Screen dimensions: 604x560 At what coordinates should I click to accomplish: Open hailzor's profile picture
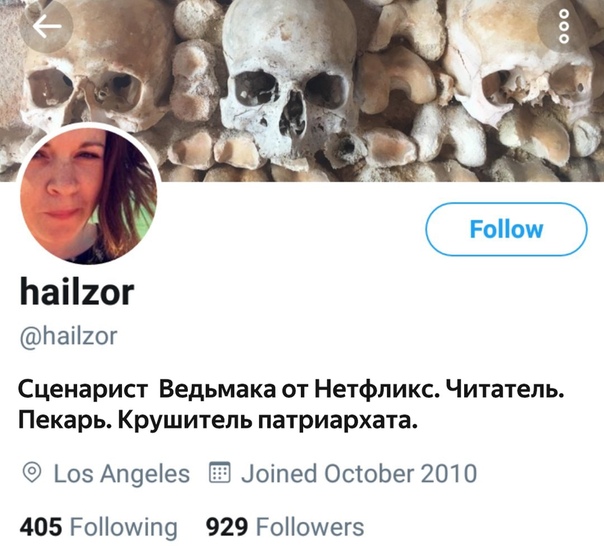tap(89, 195)
